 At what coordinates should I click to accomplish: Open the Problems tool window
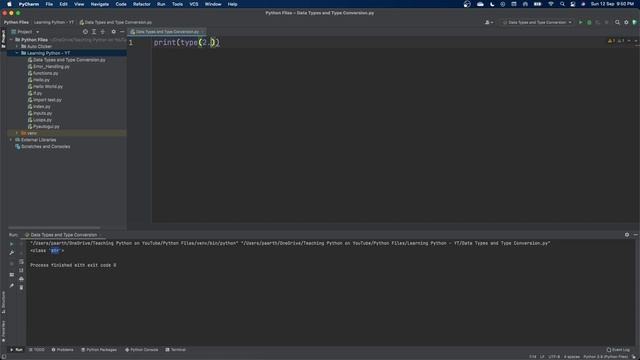pyautogui.click(x=62, y=350)
